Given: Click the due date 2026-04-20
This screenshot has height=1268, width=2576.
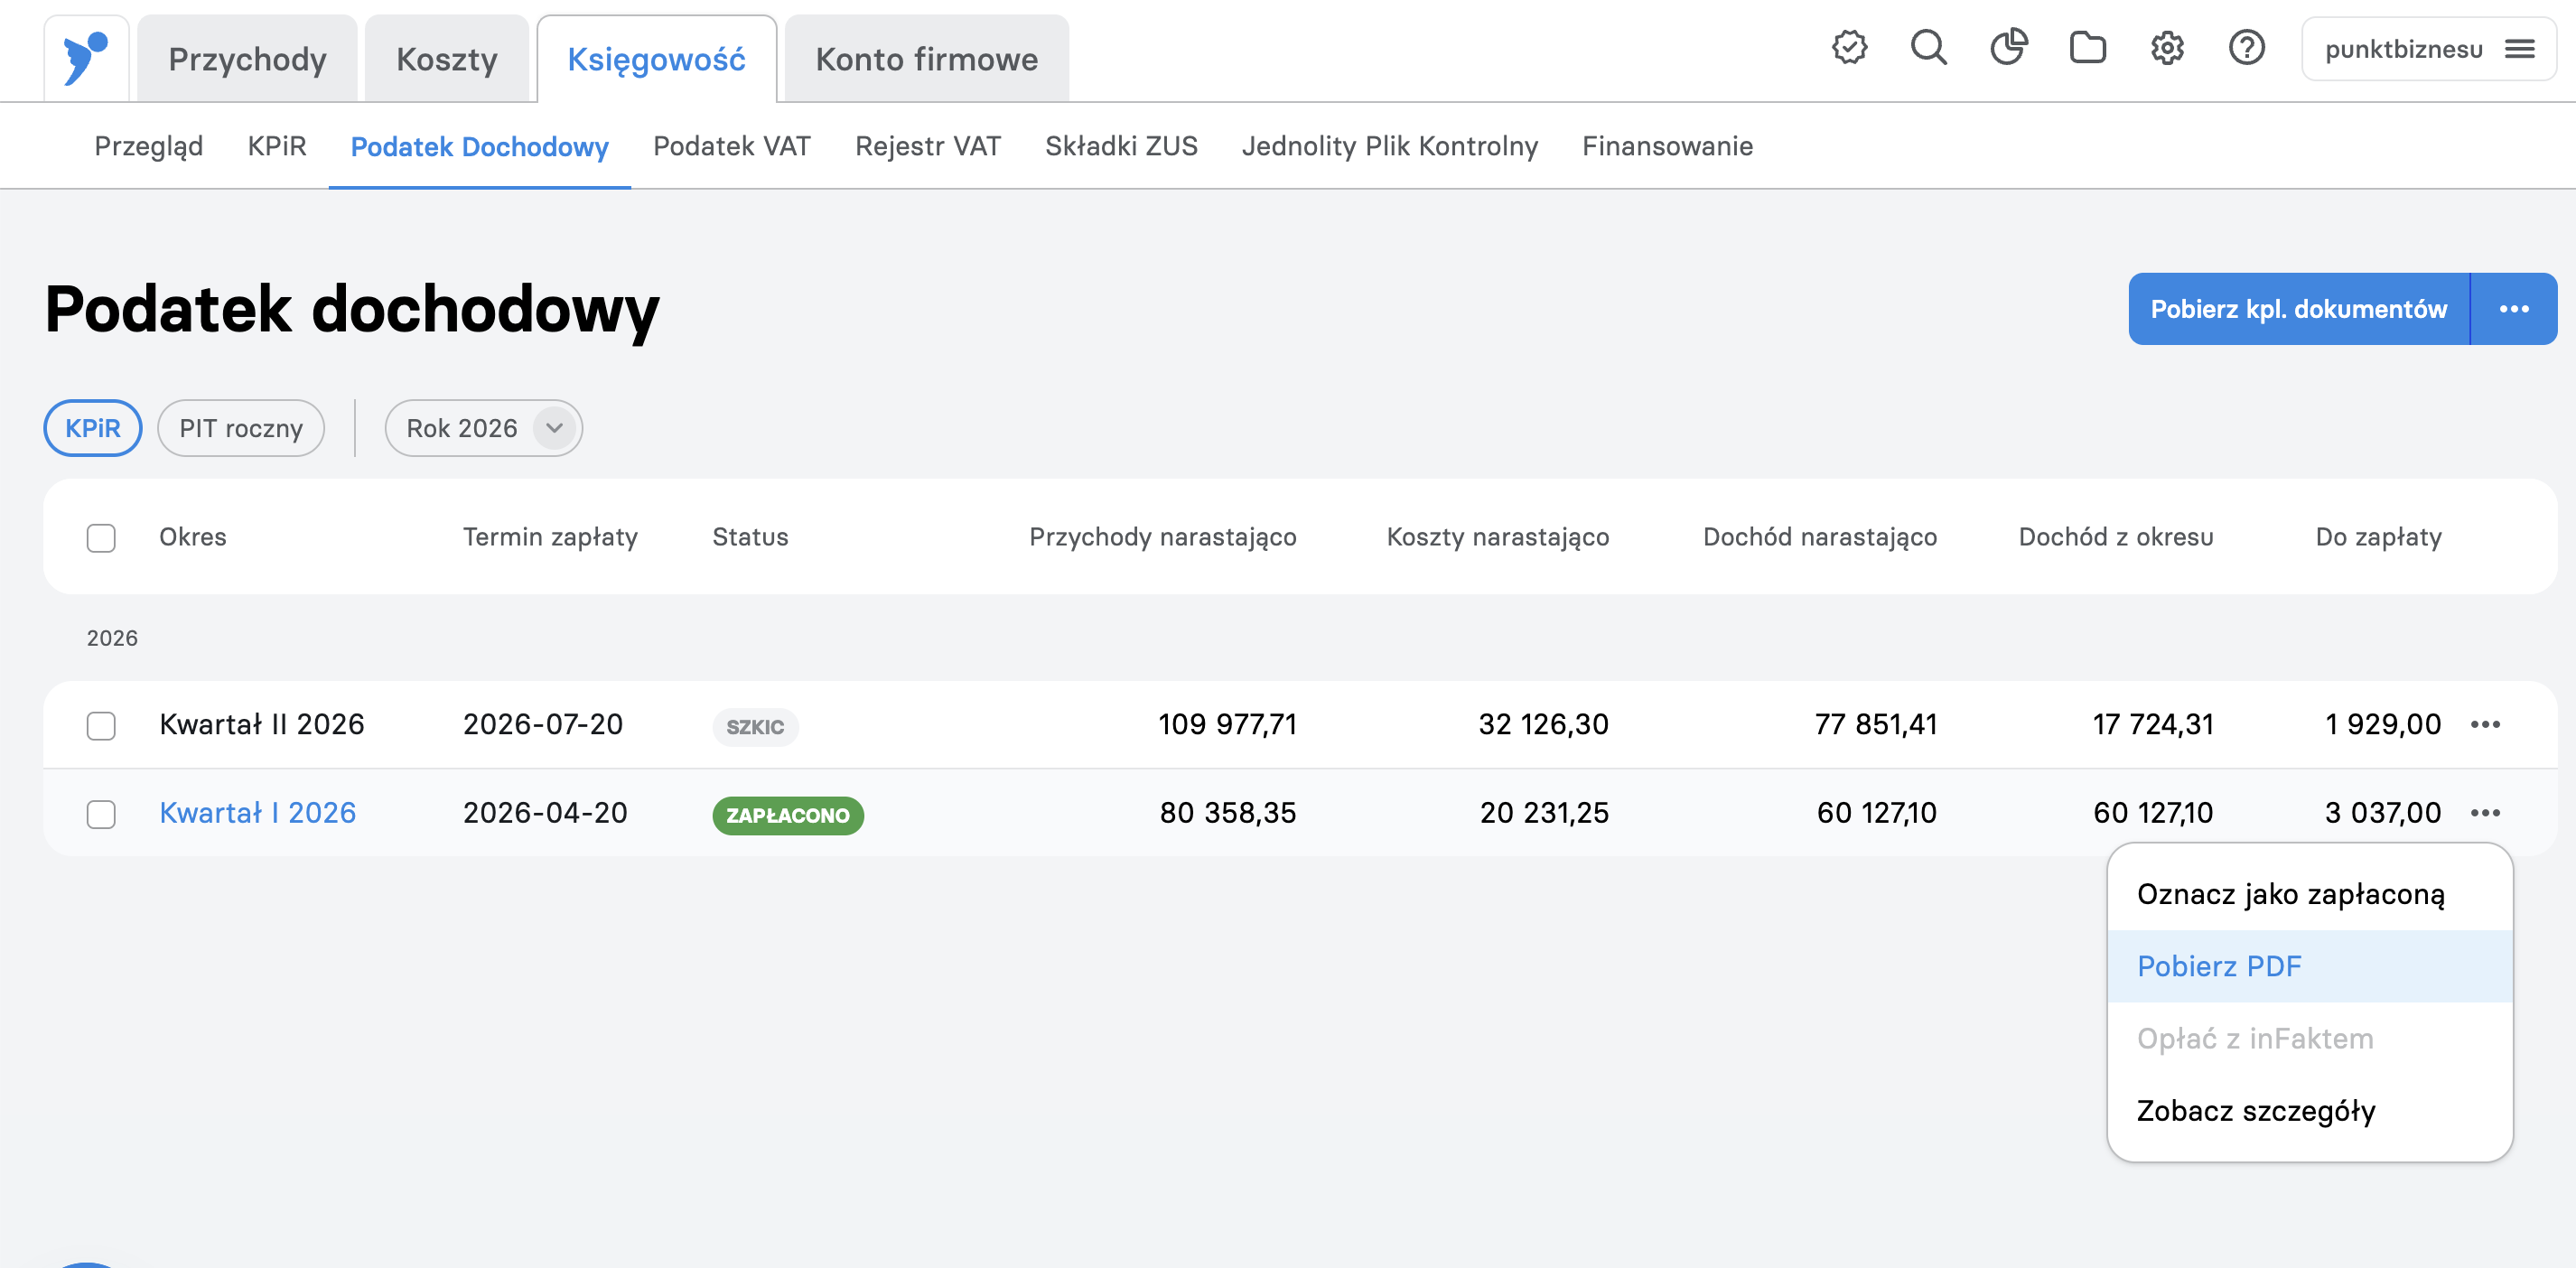Looking at the screenshot, I should (545, 812).
